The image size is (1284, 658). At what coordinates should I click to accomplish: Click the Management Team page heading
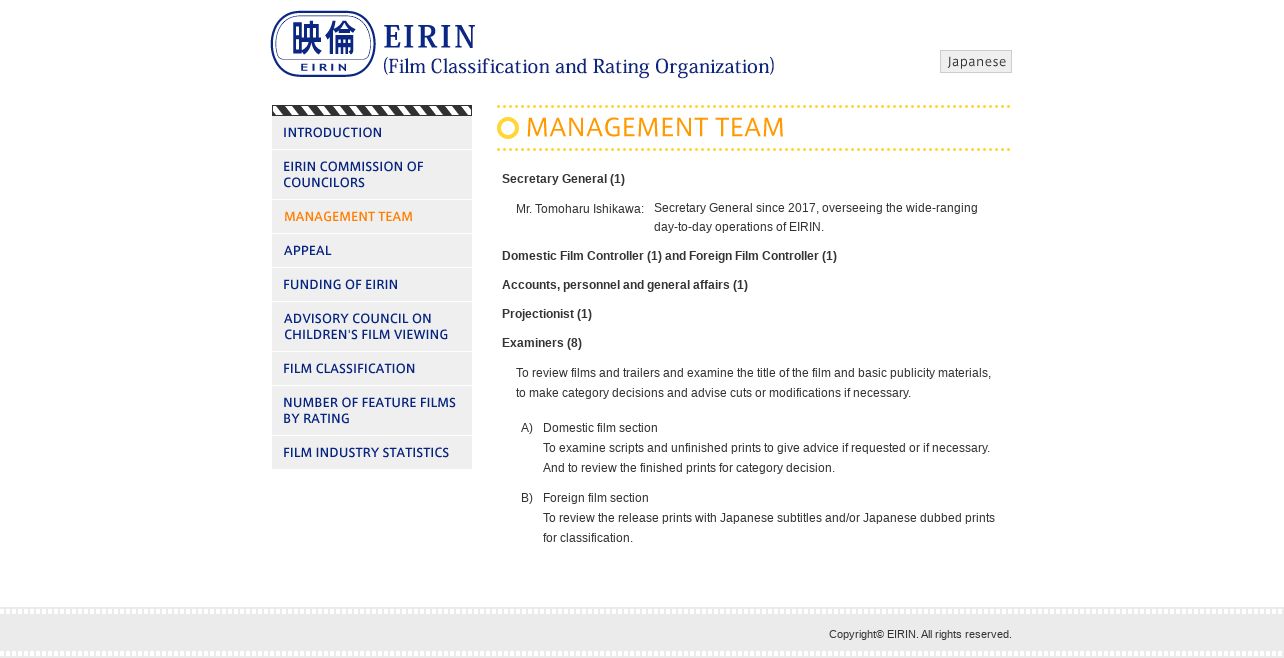coord(655,128)
